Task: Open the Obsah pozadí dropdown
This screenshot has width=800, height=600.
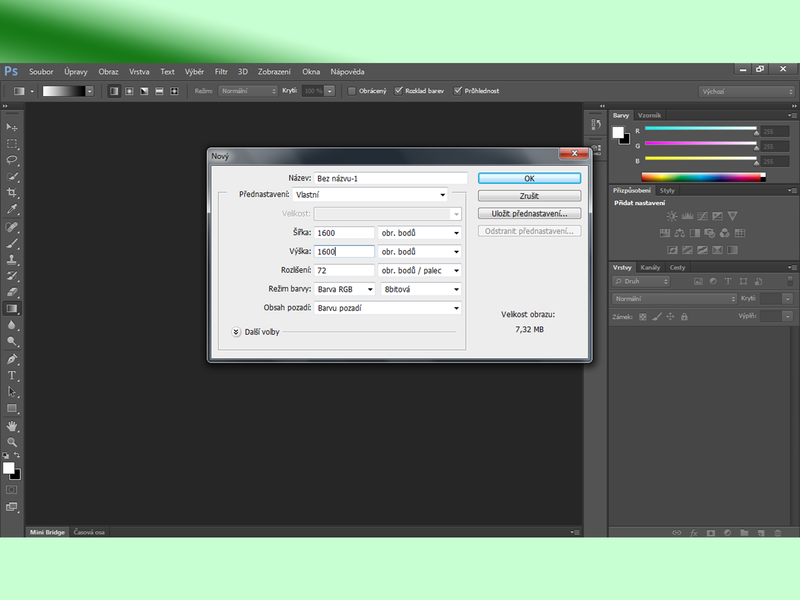Action: [x=388, y=308]
